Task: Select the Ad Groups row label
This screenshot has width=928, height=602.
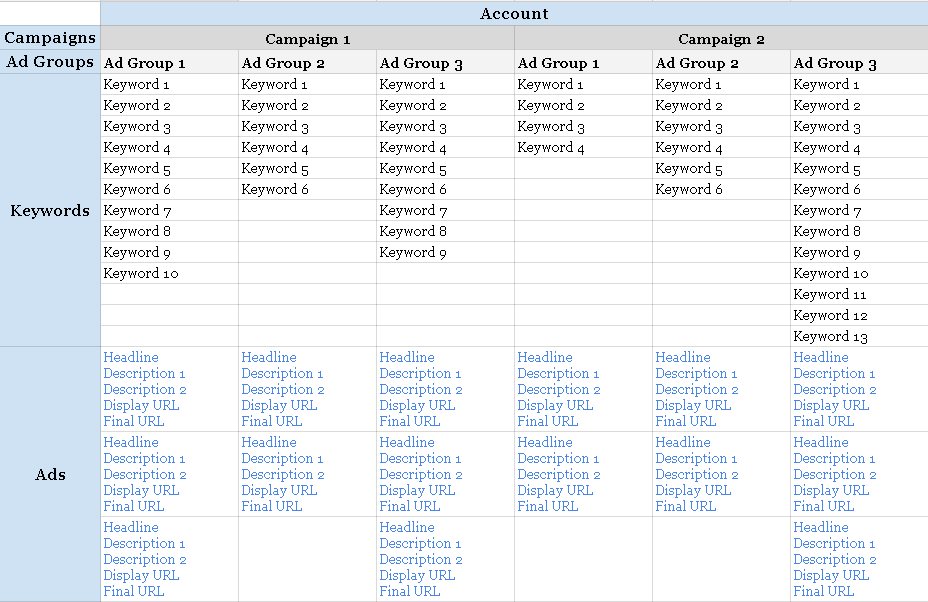Action: [x=50, y=62]
